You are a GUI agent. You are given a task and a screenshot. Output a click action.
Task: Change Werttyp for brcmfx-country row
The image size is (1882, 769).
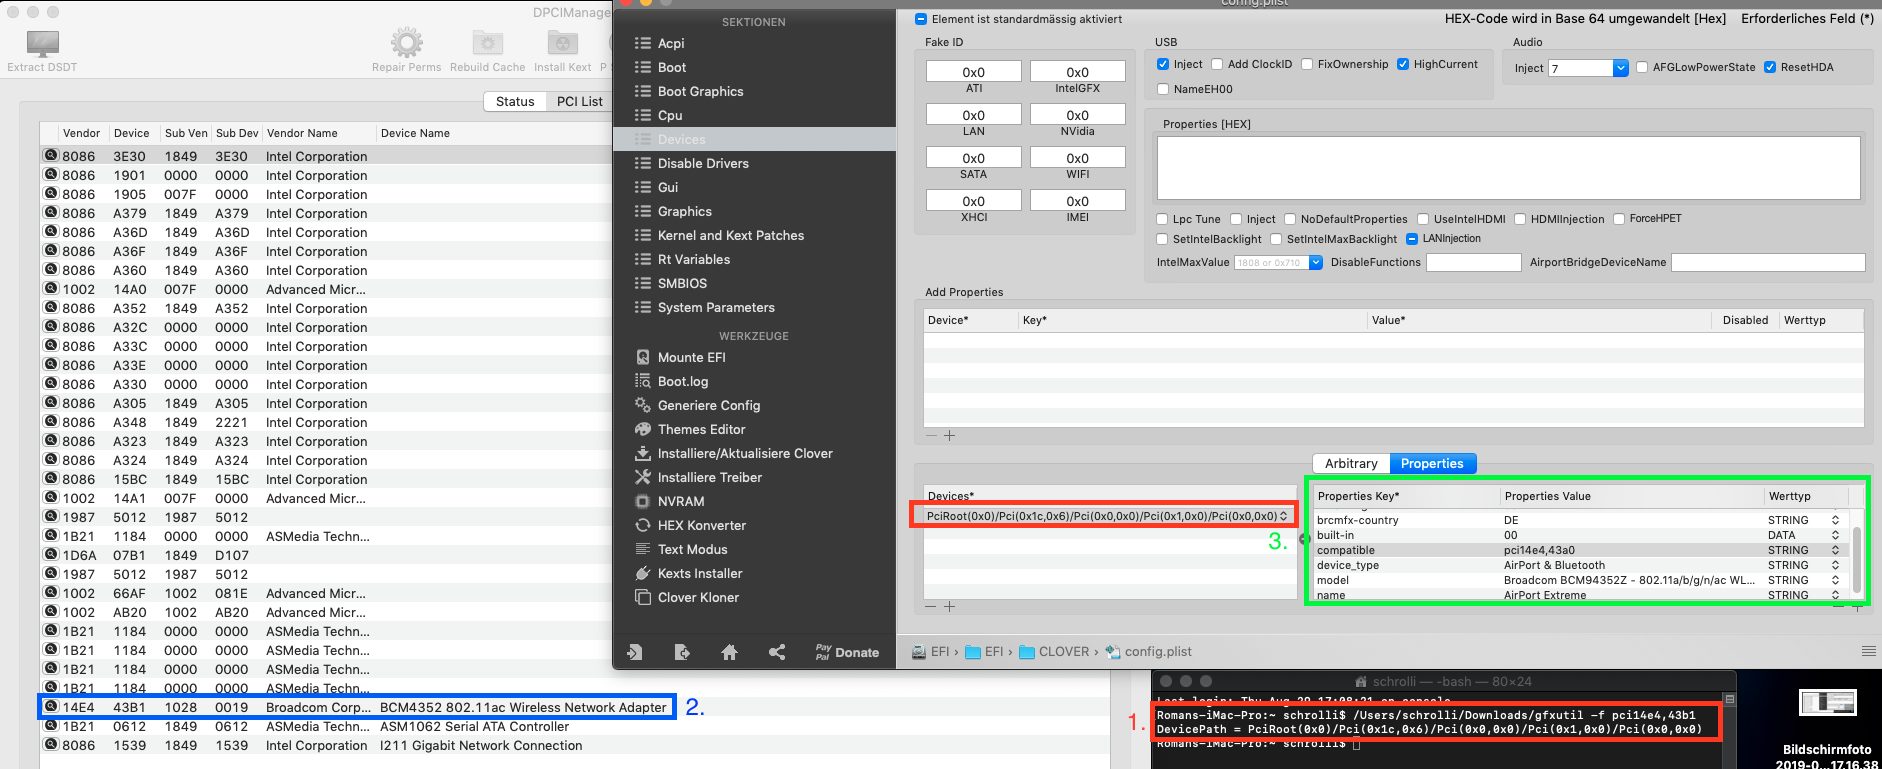(1835, 520)
